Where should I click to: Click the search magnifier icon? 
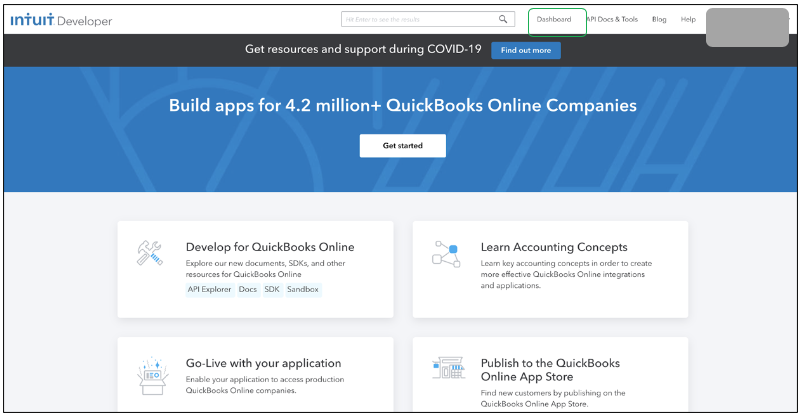tap(503, 19)
